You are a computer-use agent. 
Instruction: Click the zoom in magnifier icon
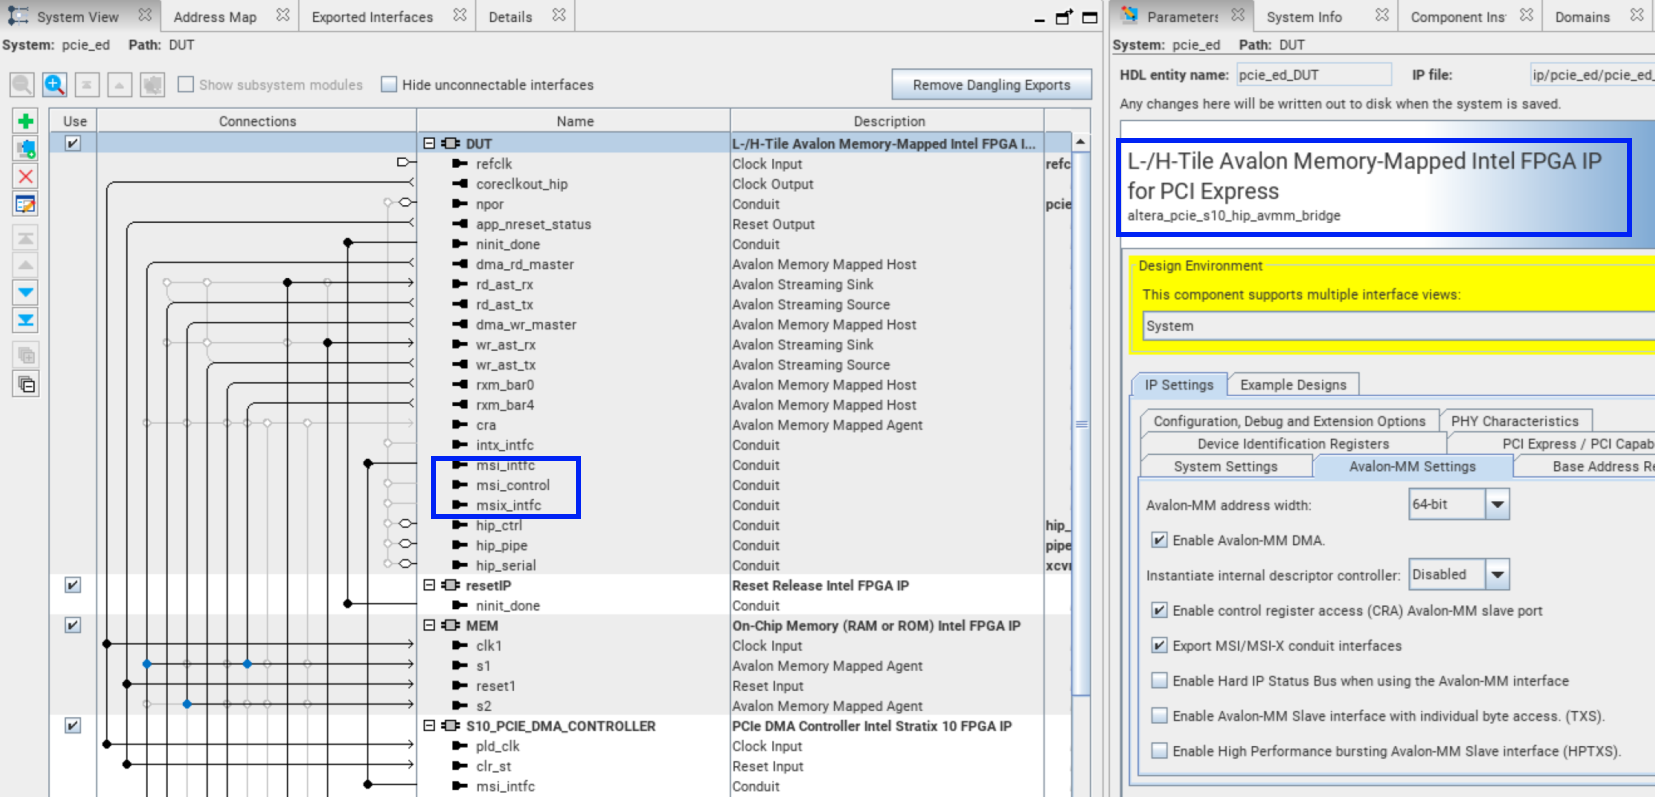pyautogui.click(x=55, y=85)
